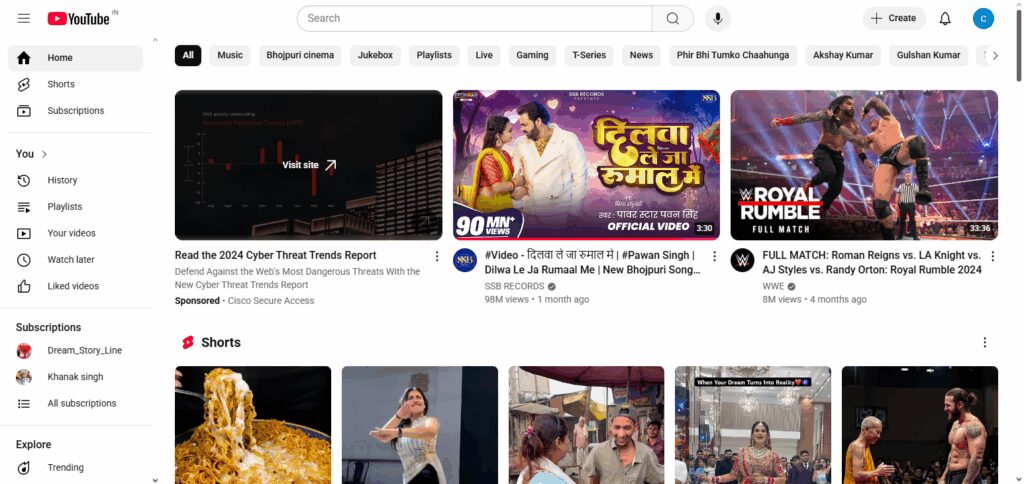The width and height of the screenshot is (1024, 484).
Task: Open options menu for WWE video
Action: (x=993, y=256)
